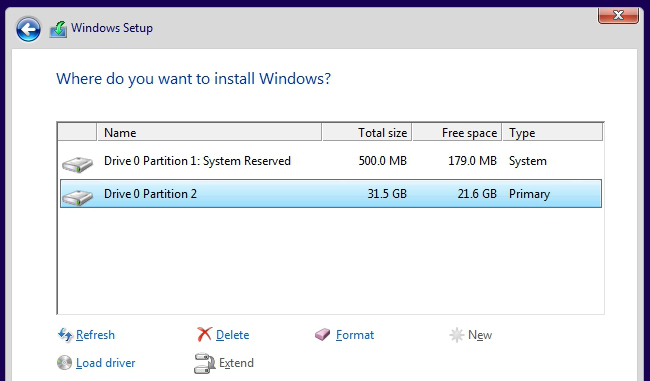650x381 pixels.
Task: Sort by the Free space column header
Action: (x=457, y=132)
